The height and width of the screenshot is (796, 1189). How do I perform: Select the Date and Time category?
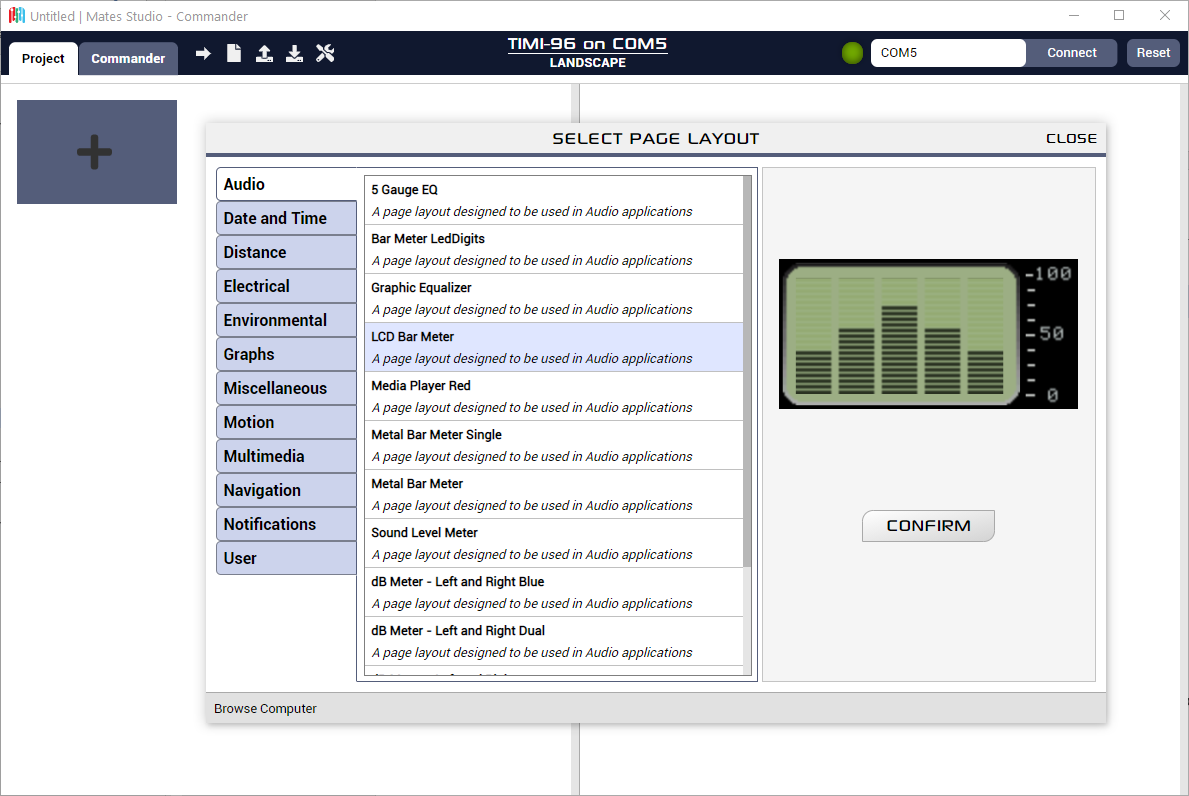pyautogui.click(x=287, y=218)
